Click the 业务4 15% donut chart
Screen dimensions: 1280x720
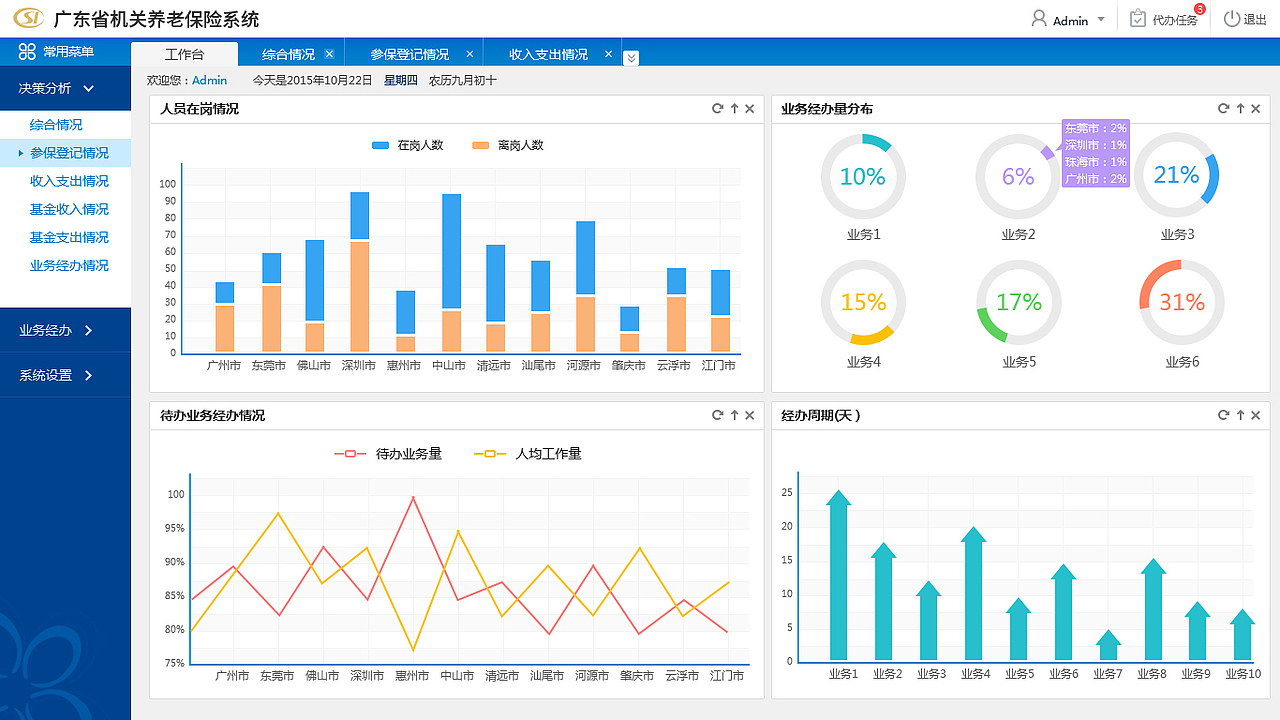click(863, 302)
